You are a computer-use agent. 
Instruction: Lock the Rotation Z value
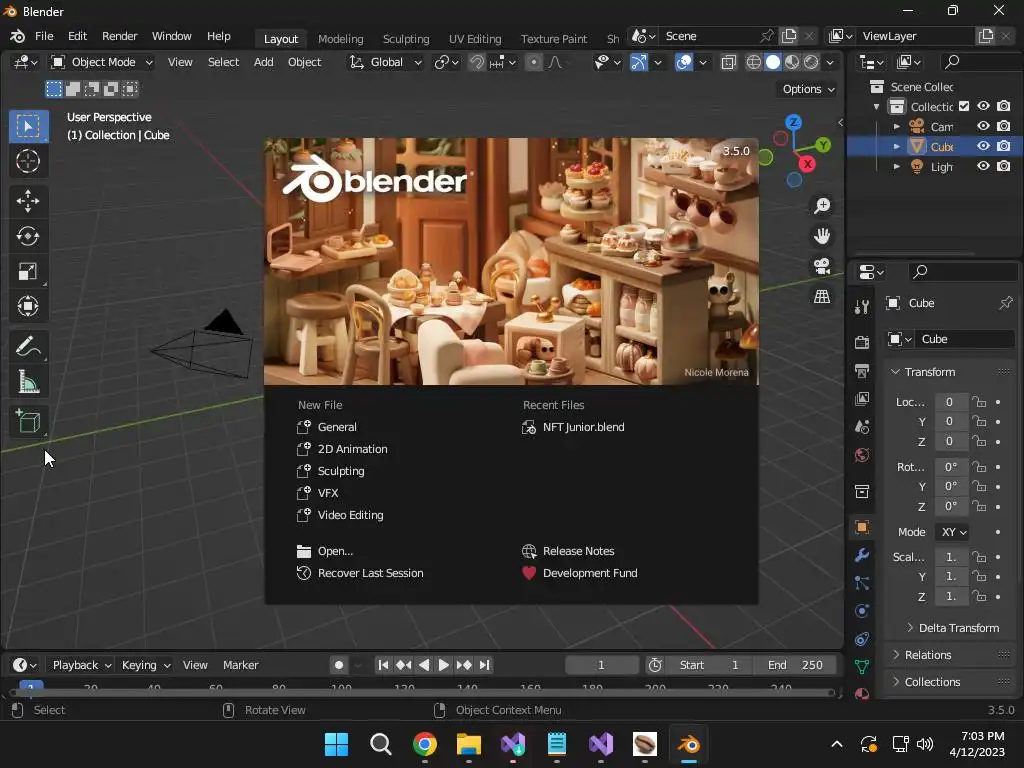click(x=978, y=507)
